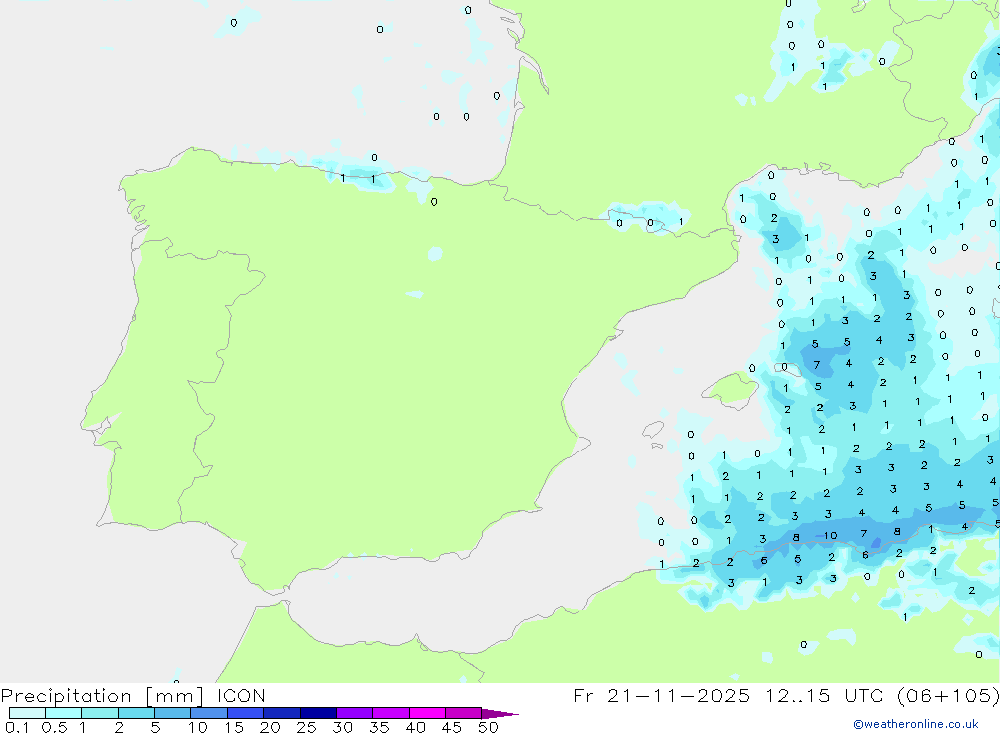The image size is (1000, 733).
Task: Click the '10' precipitation value on the map
Action: coord(830,536)
